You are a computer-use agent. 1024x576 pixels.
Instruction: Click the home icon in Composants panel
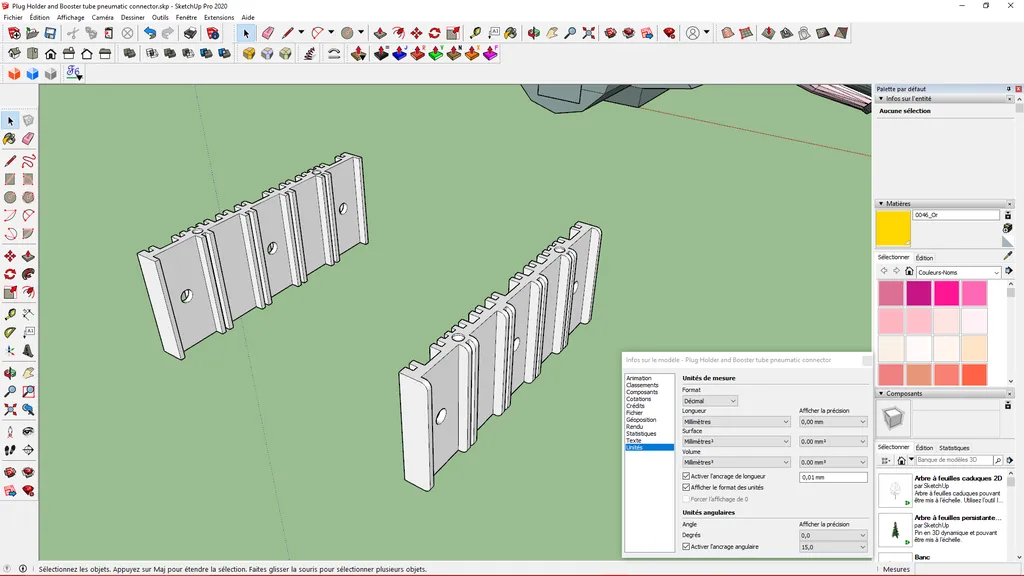click(x=902, y=460)
